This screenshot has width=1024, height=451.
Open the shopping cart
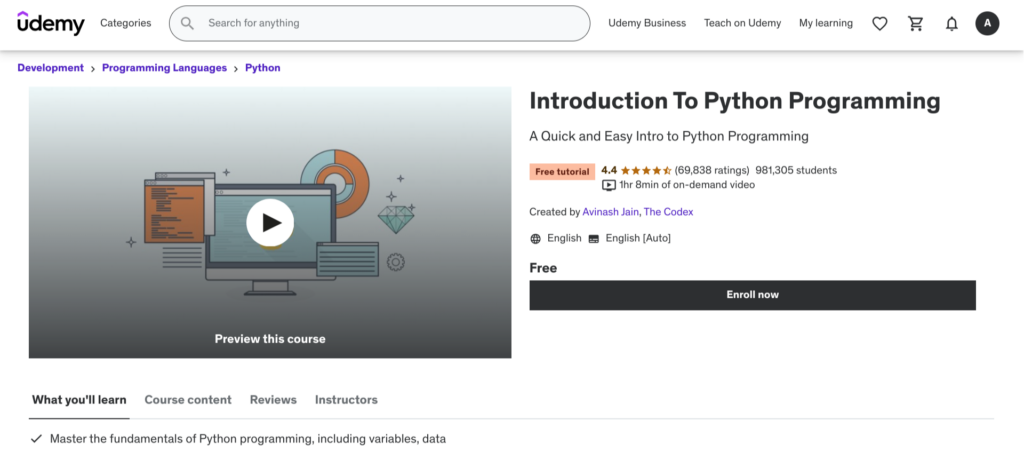[915, 23]
